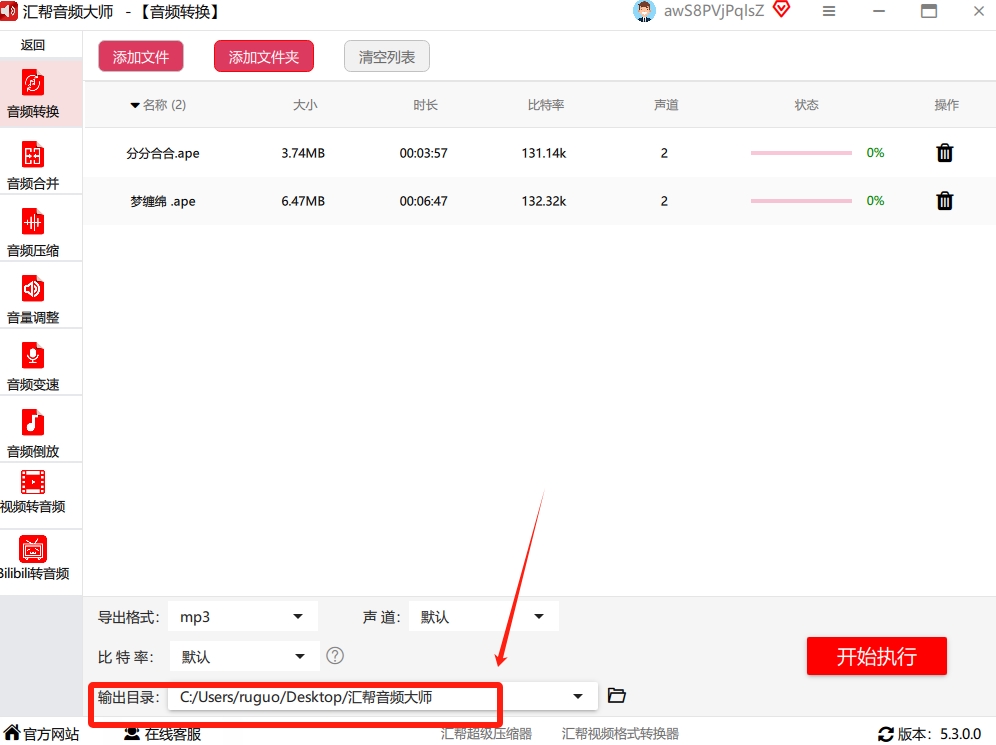Select the file name 分分合合.ape
996x745 pixels.
(x=163, y=153)
